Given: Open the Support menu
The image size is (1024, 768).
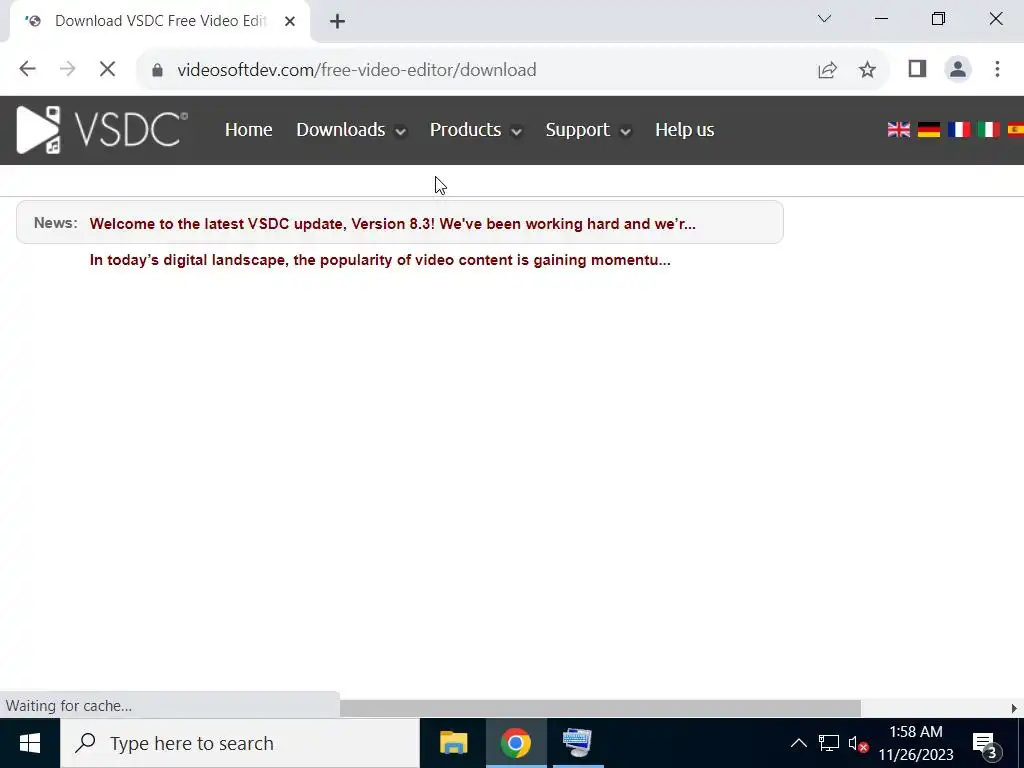Looking at the screenshot, I should 577,129.
